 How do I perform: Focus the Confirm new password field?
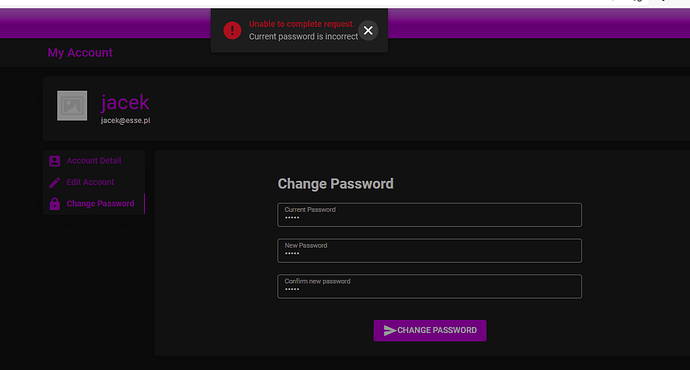click(x=429, y=286)
